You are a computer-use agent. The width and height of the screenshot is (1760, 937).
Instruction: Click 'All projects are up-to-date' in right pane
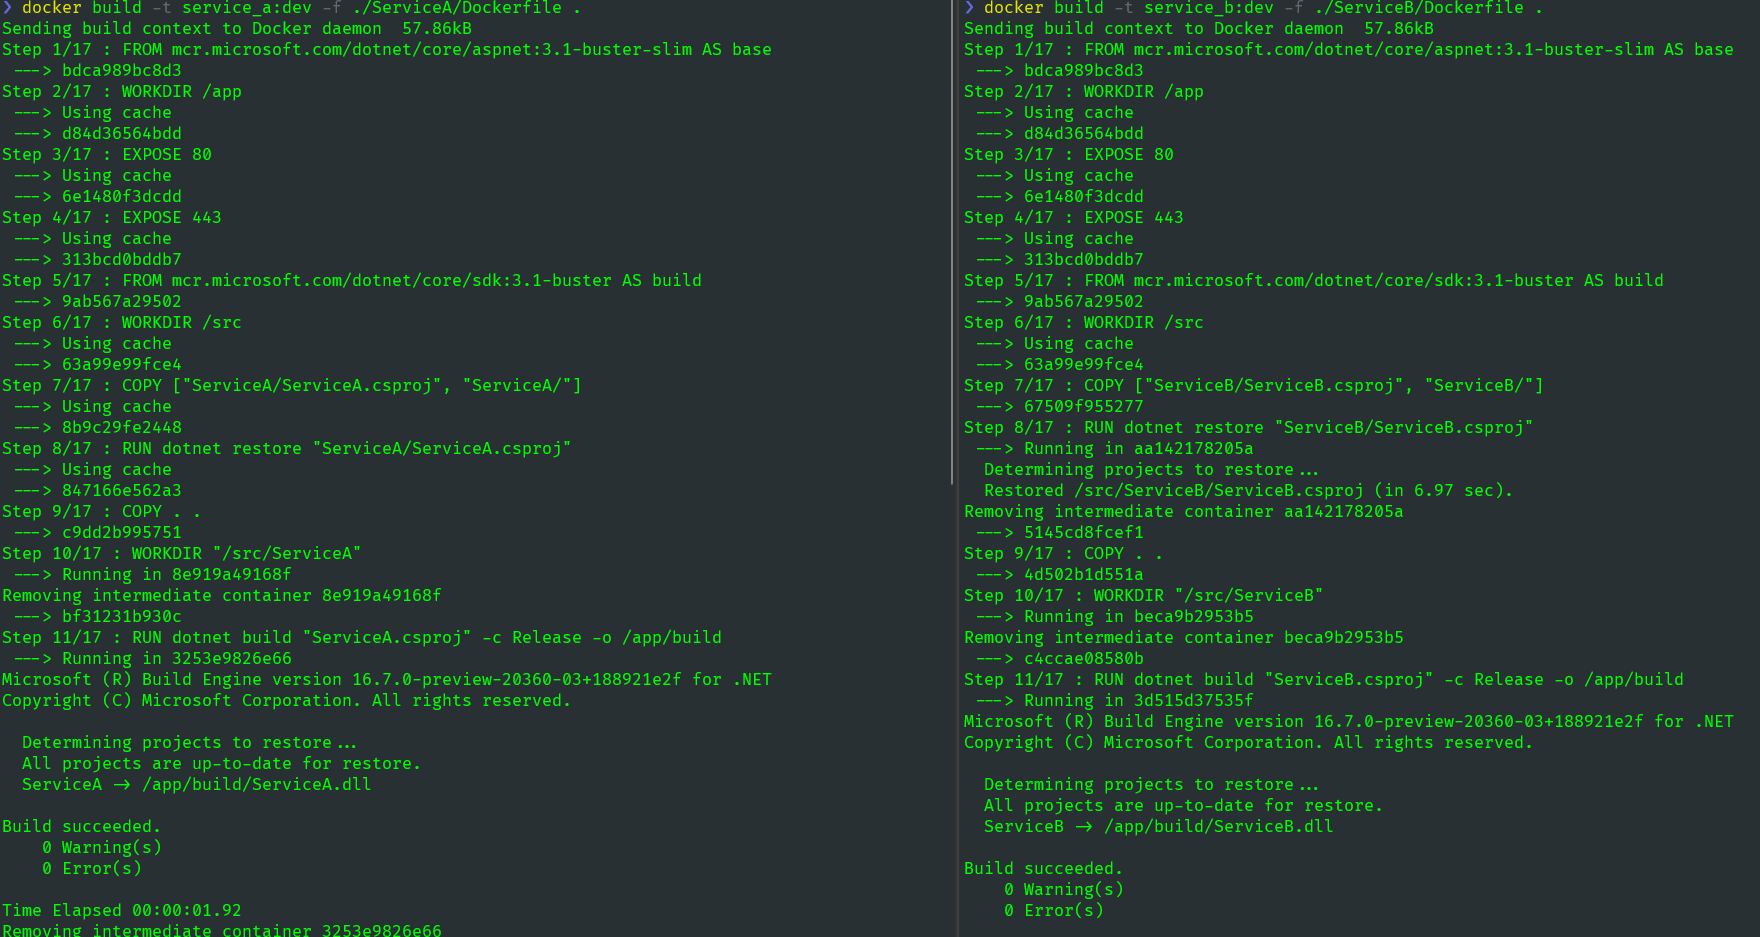click(1184, 806)
